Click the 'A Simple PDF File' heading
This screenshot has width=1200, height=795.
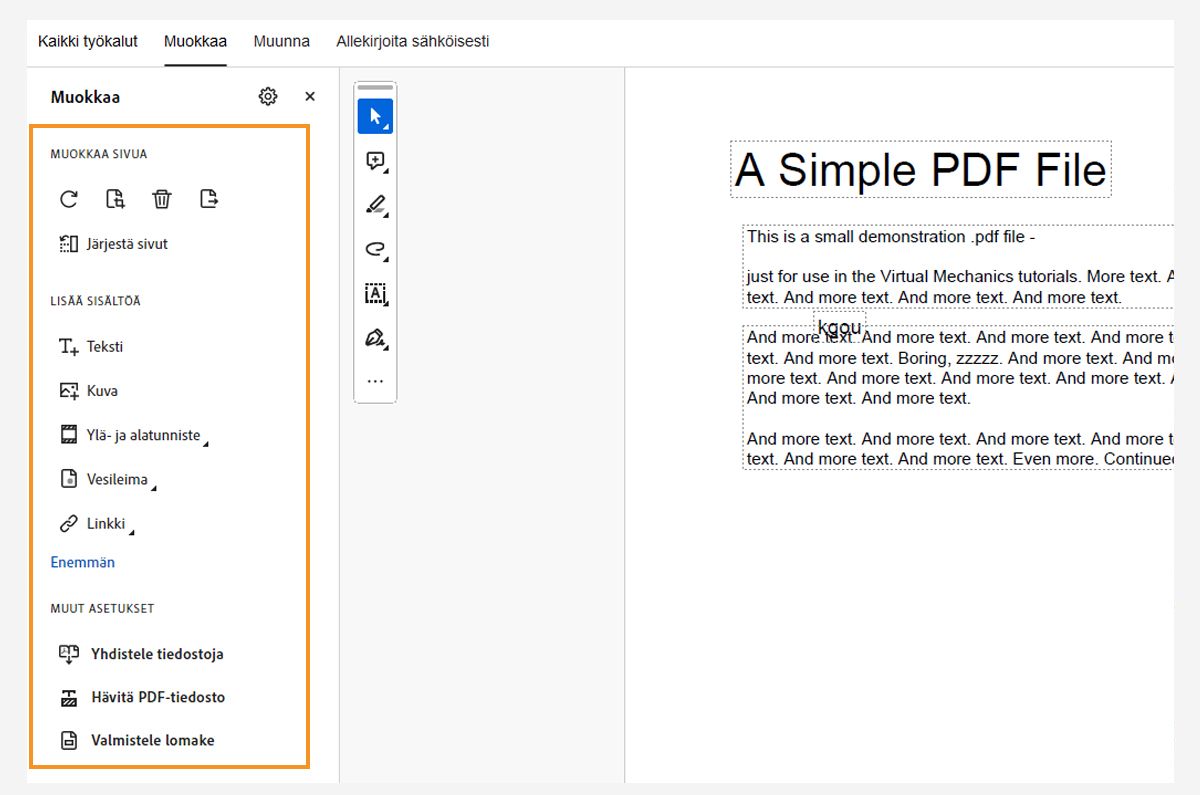920,170
